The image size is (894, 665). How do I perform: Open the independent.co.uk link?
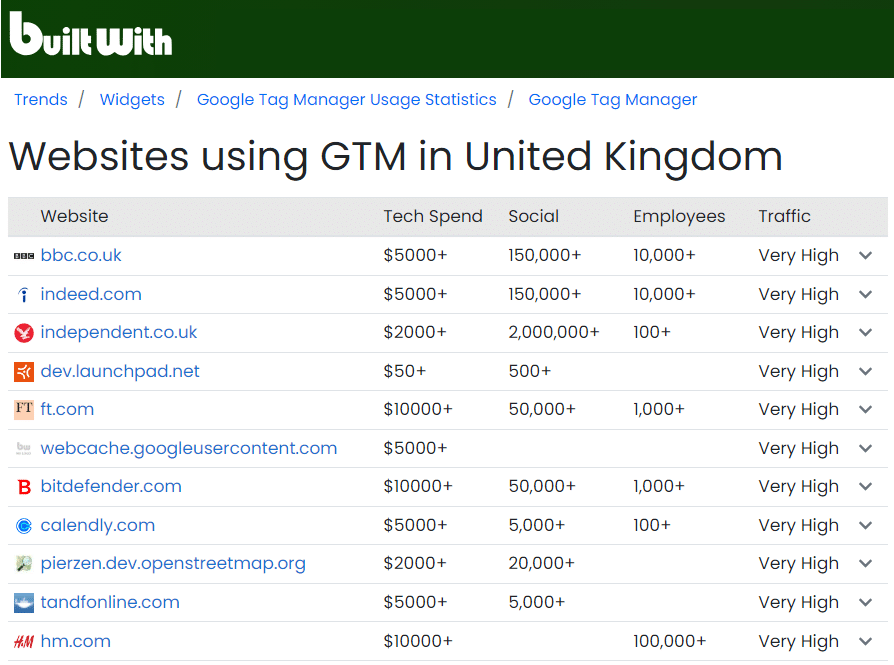(119, 332)
